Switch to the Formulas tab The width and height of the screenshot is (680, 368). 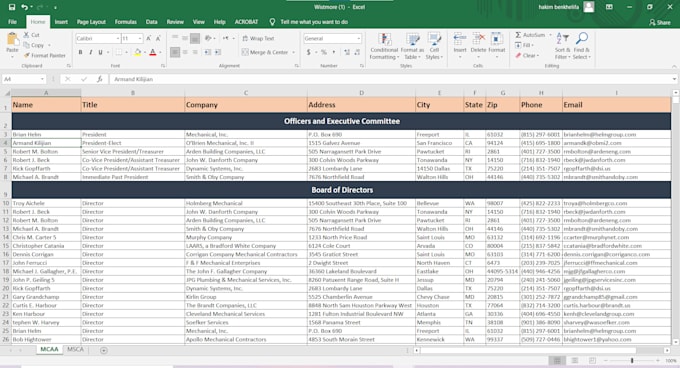126,22
